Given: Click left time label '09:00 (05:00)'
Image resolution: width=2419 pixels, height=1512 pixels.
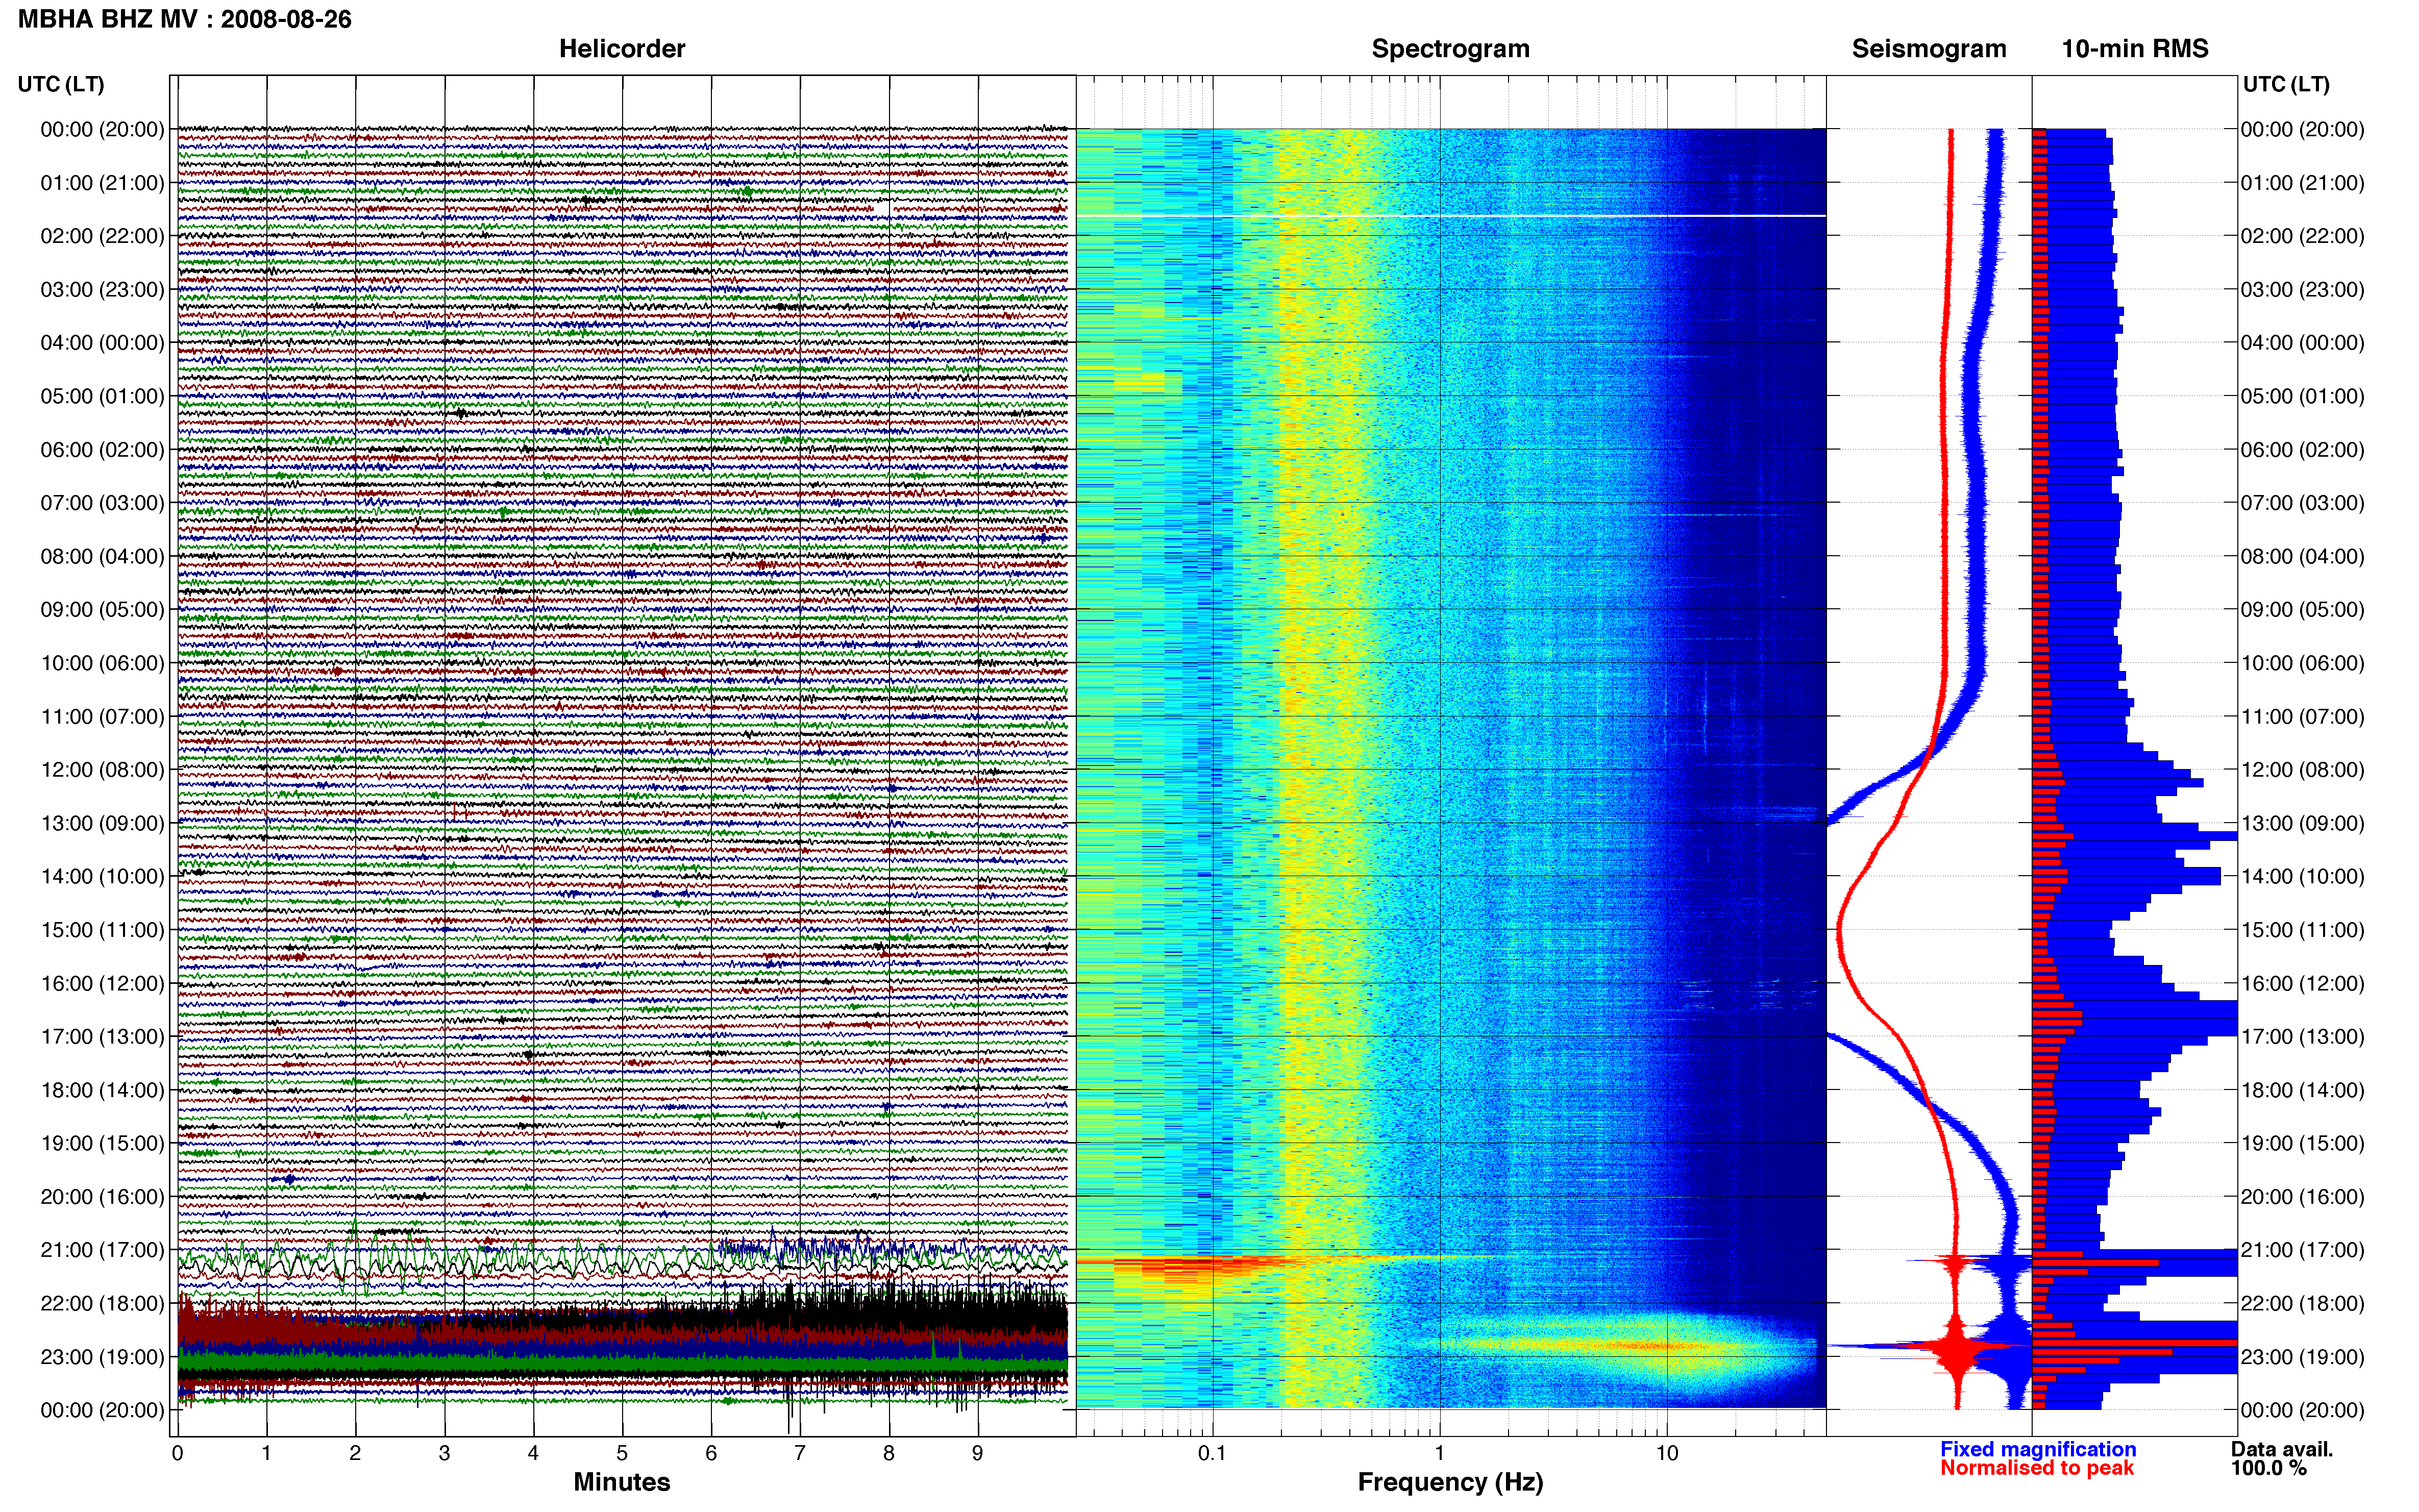Looking at the screenshot, I should [102, 610].
